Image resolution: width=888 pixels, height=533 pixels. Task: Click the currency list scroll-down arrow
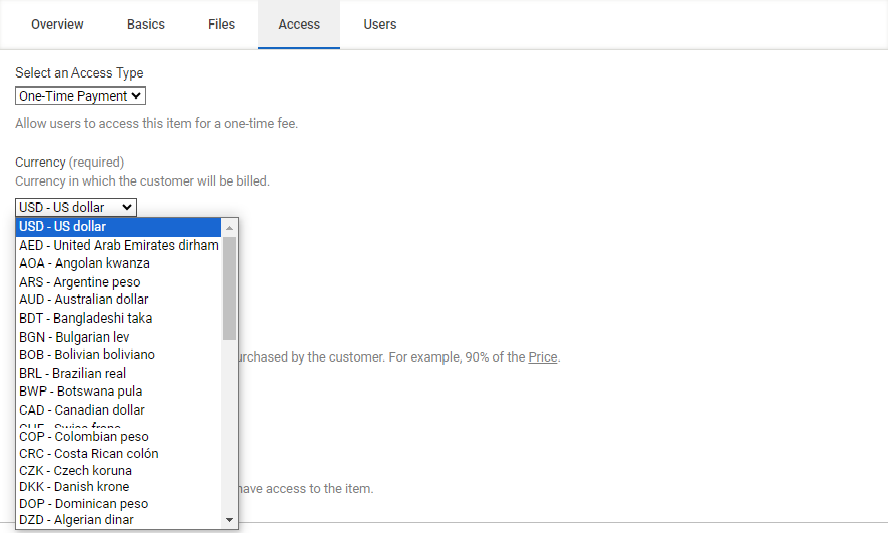229,520
